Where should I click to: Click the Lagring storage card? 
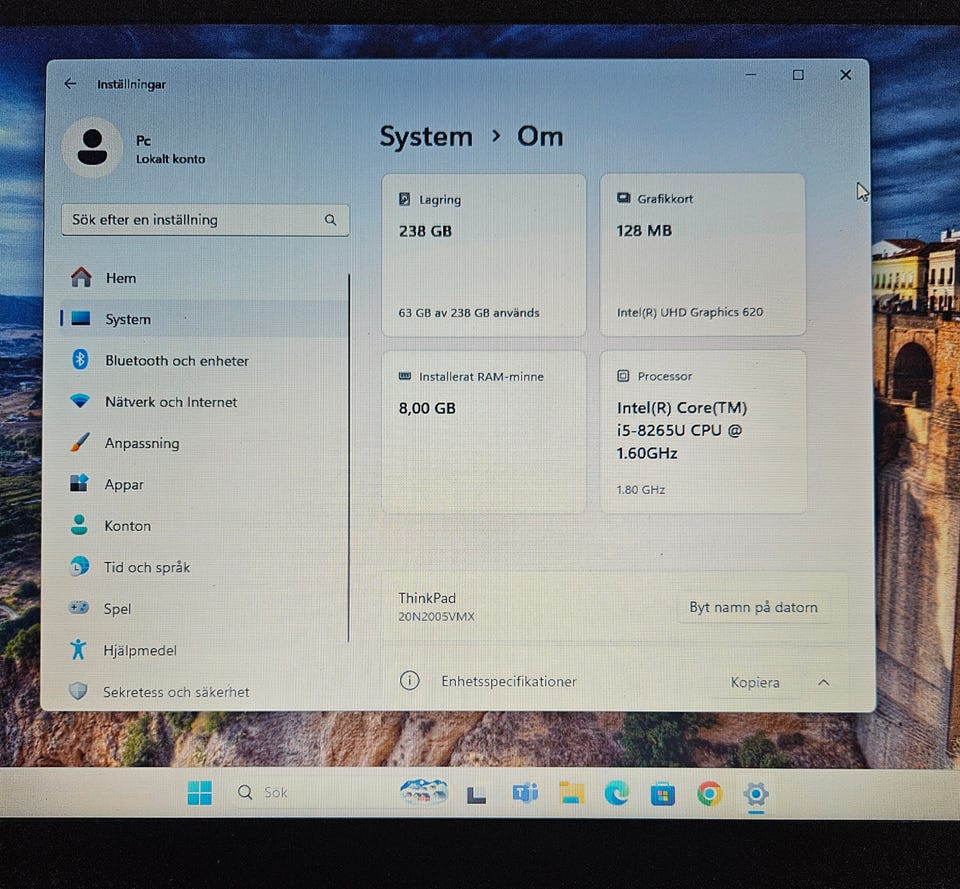click(484, 255)
